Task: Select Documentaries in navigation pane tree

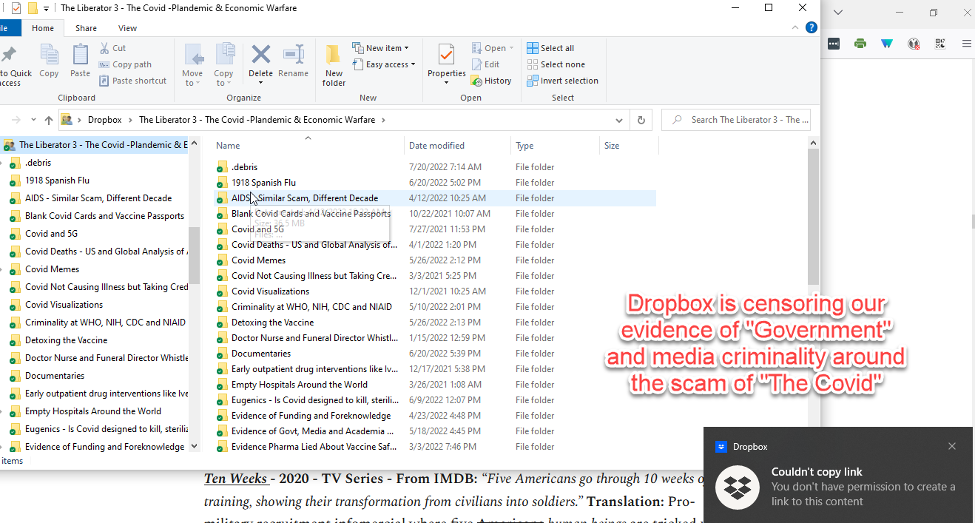Action: 55,376
